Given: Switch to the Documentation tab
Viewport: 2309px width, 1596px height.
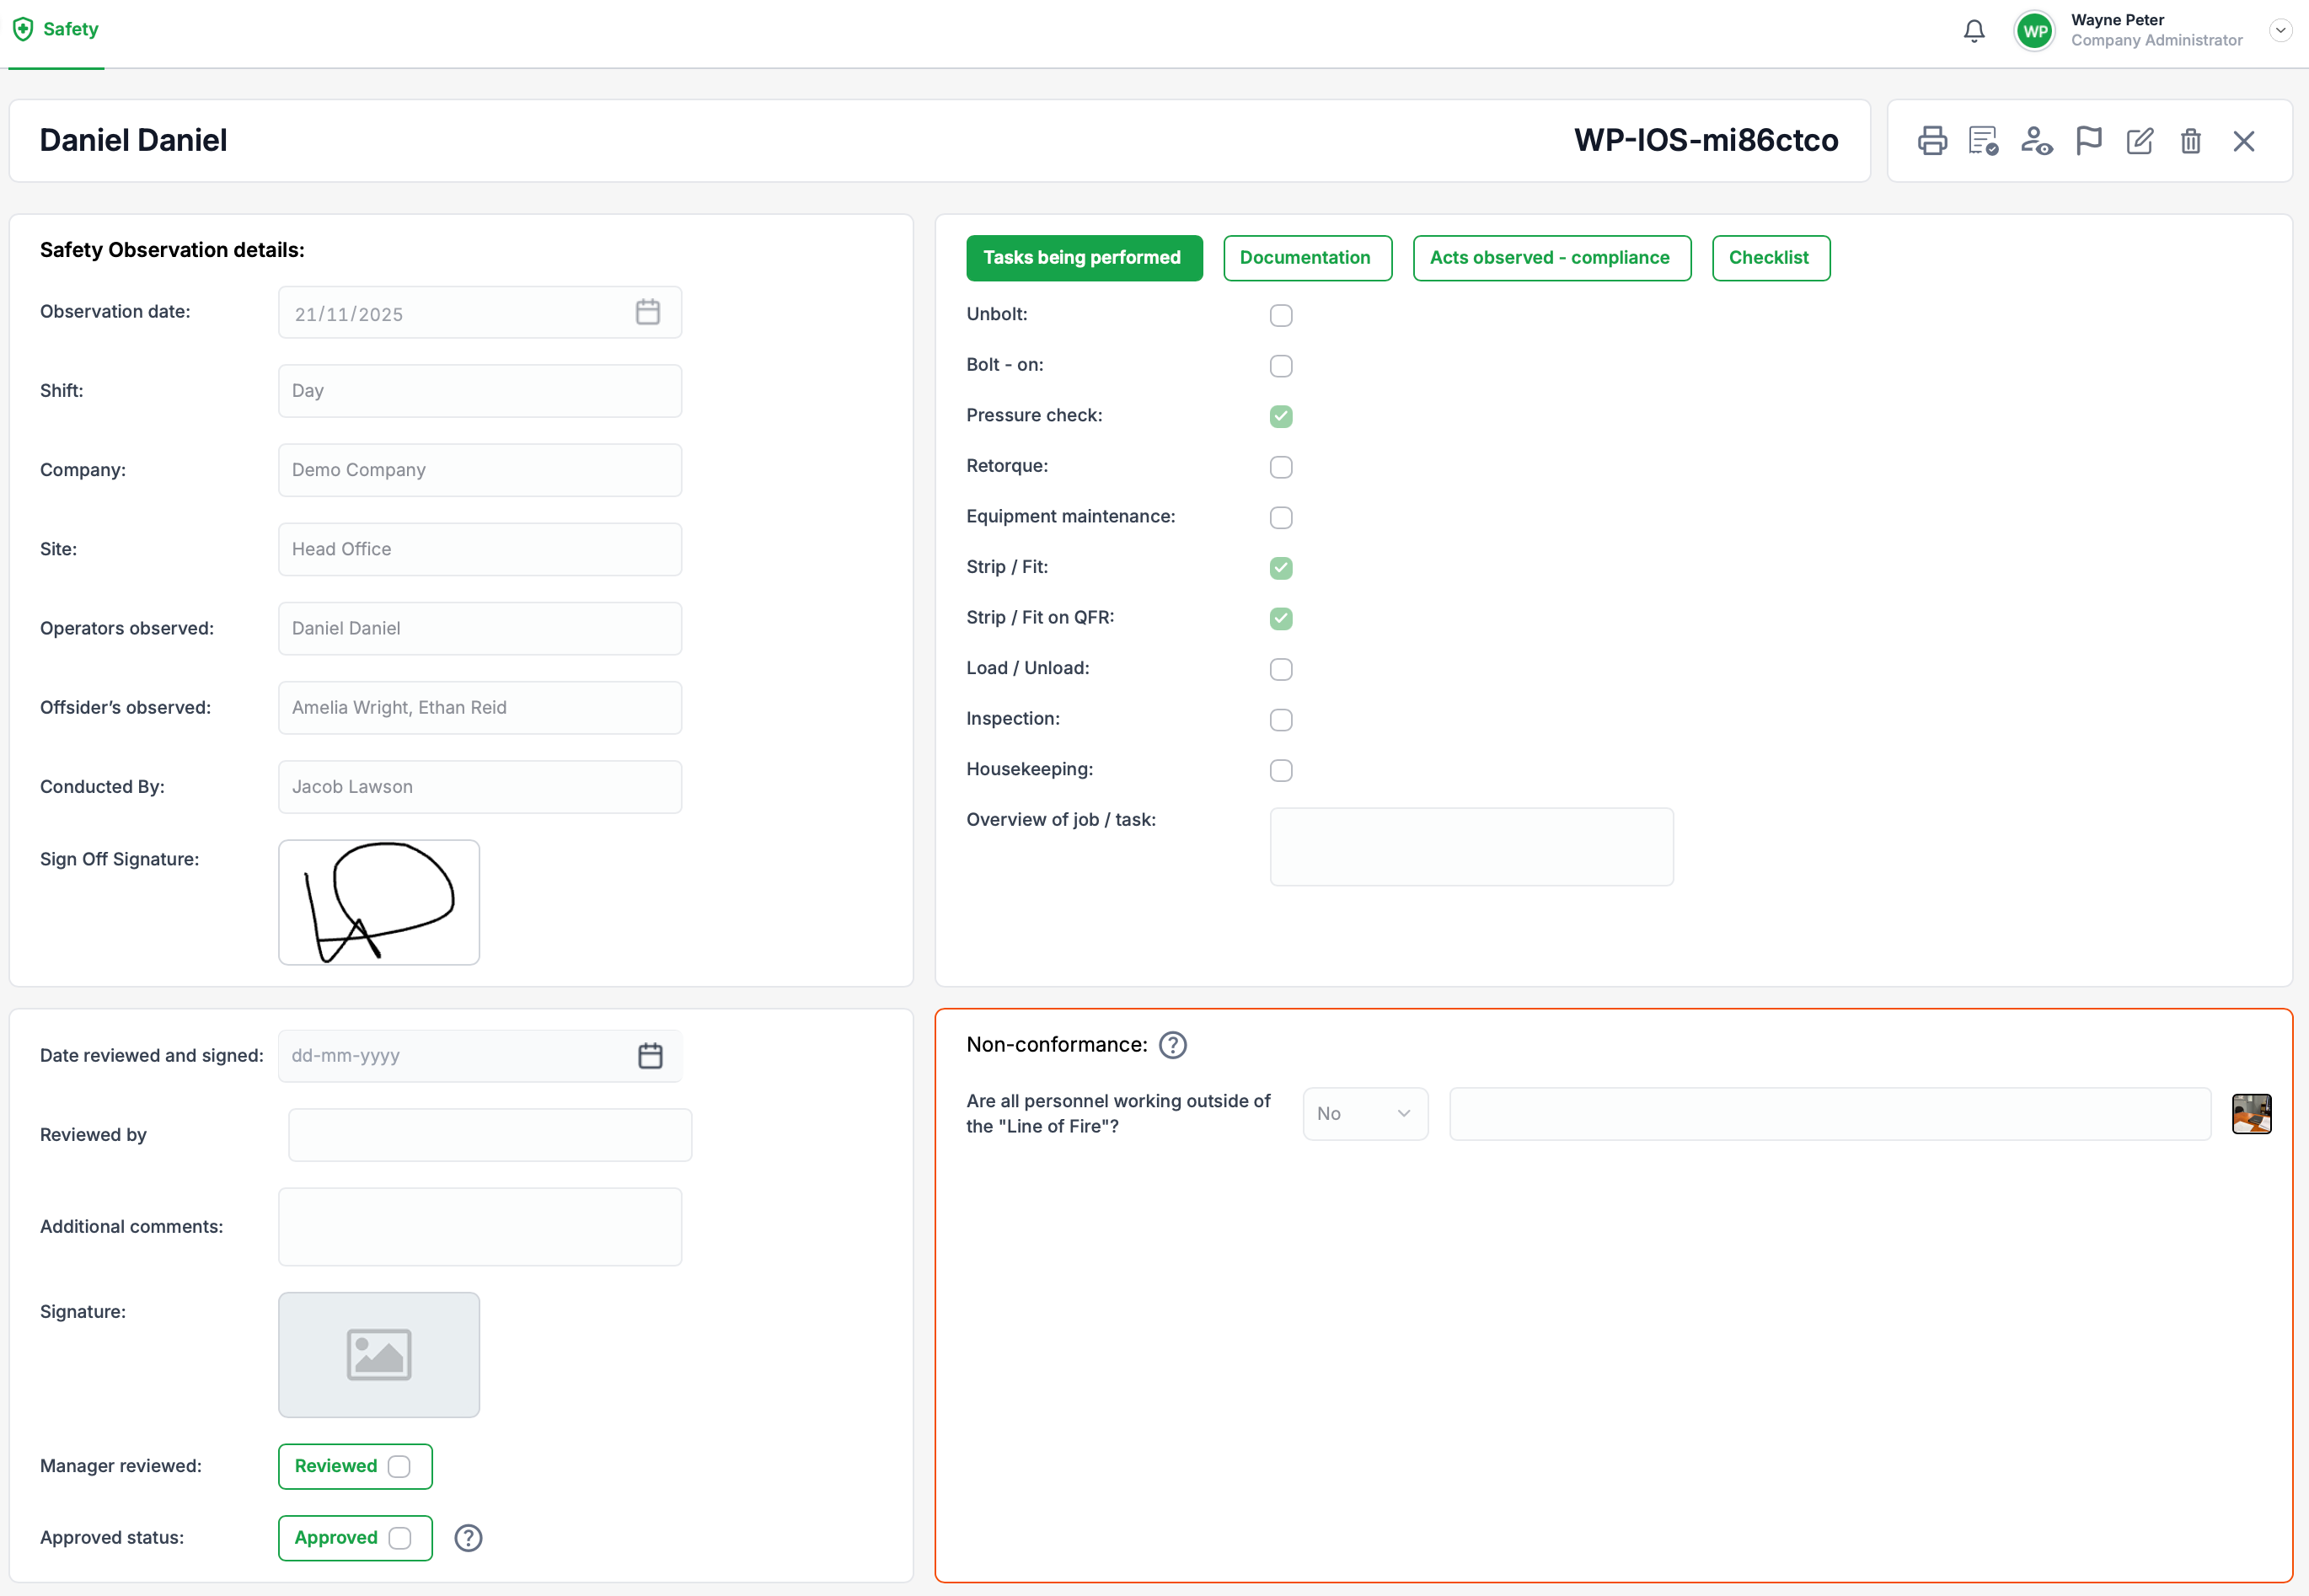Looking at the screenshot, I should [1306, 258].
